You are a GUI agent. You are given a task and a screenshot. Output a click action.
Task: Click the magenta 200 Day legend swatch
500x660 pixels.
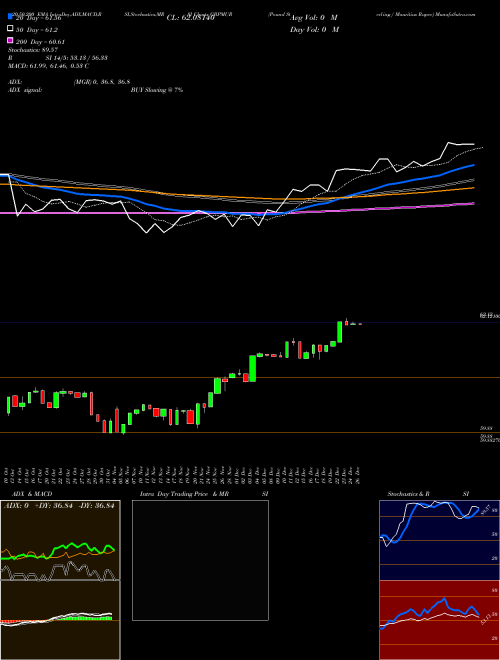pos(10,40)
